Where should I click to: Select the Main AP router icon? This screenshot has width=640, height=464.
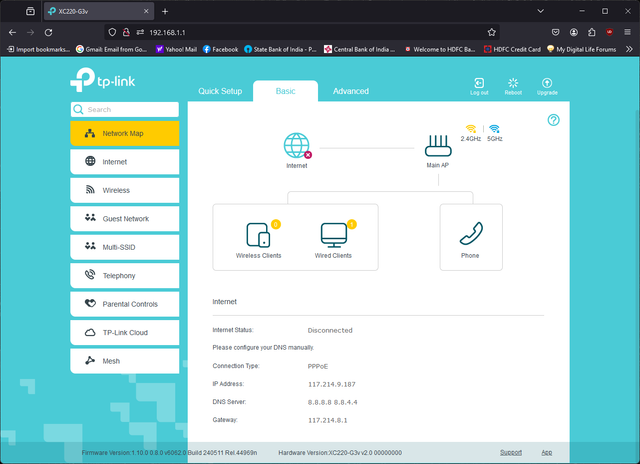click(438, 145)
